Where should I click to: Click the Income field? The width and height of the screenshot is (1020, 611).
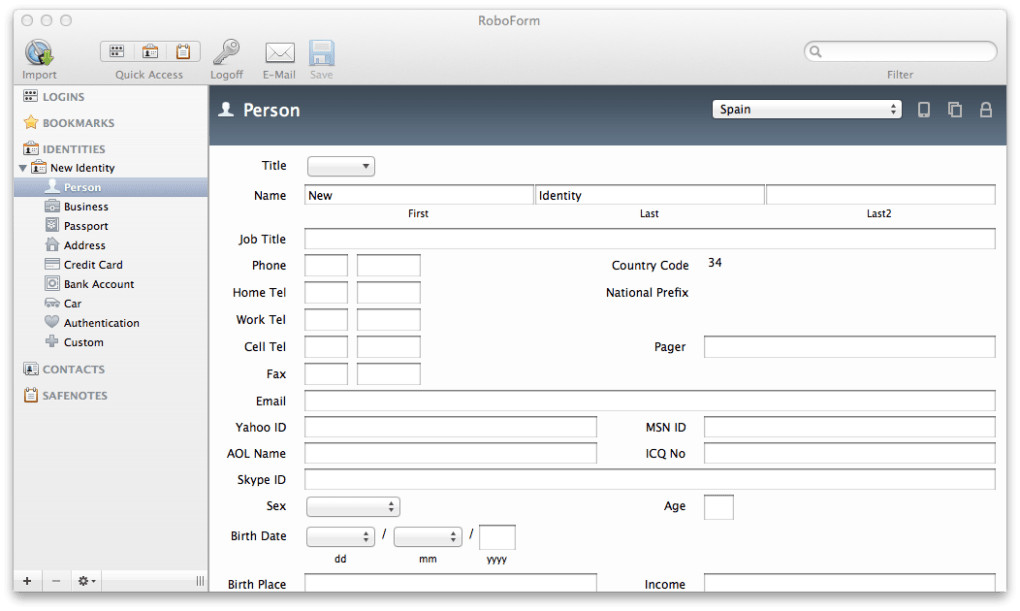[850, 583]
